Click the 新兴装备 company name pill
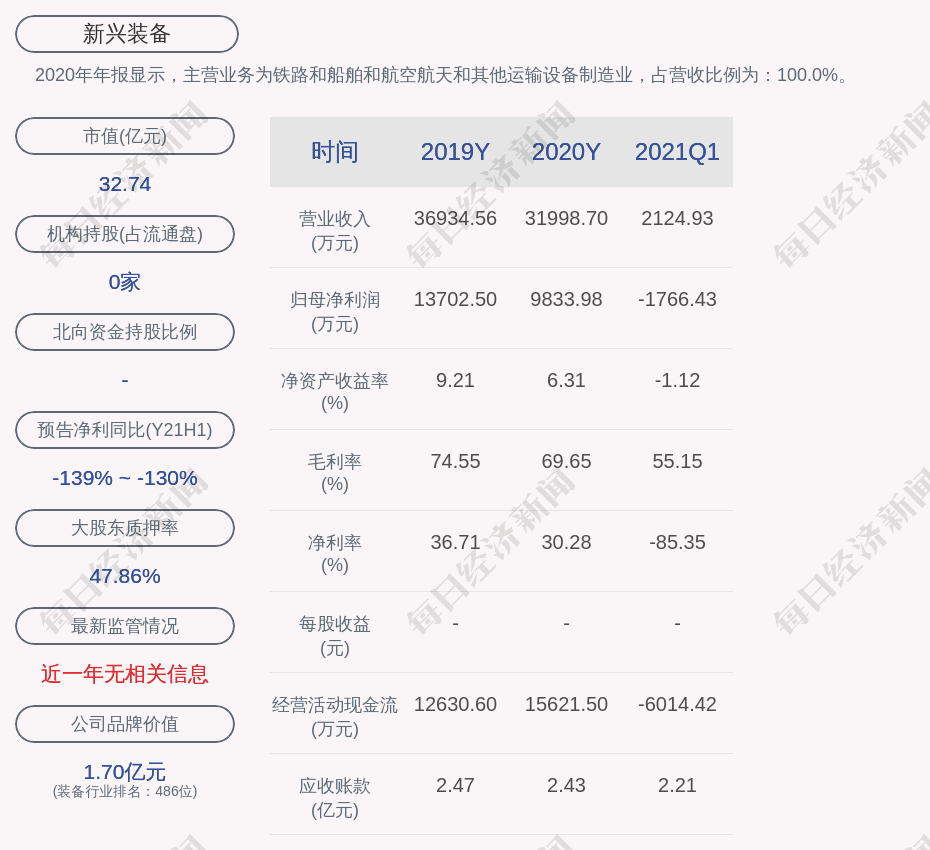This screenshot has height=850, width=930. (126, 34)
